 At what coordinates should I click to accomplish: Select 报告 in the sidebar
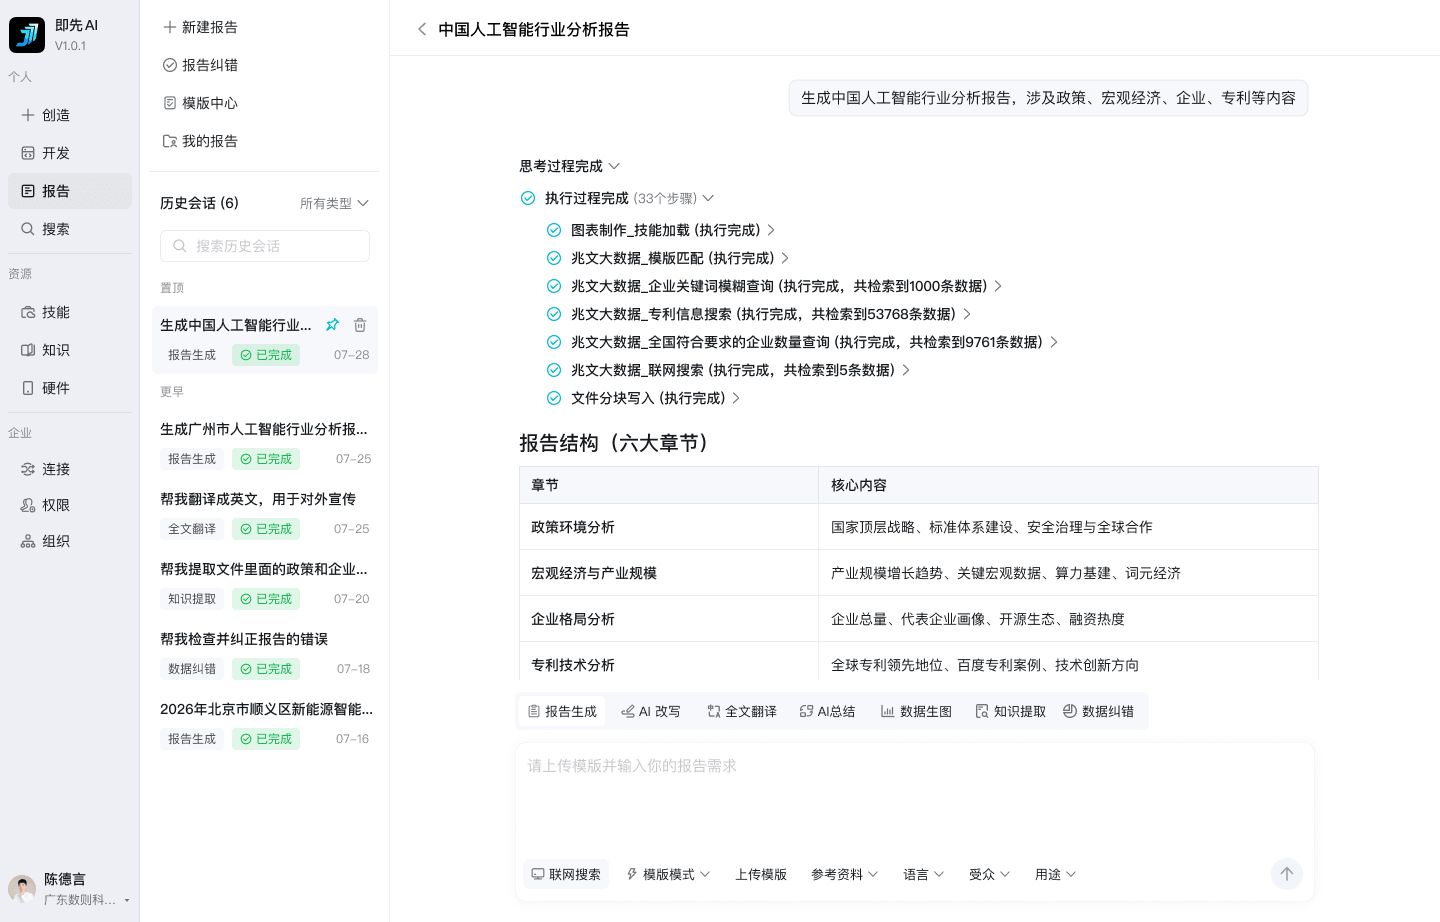70,191
